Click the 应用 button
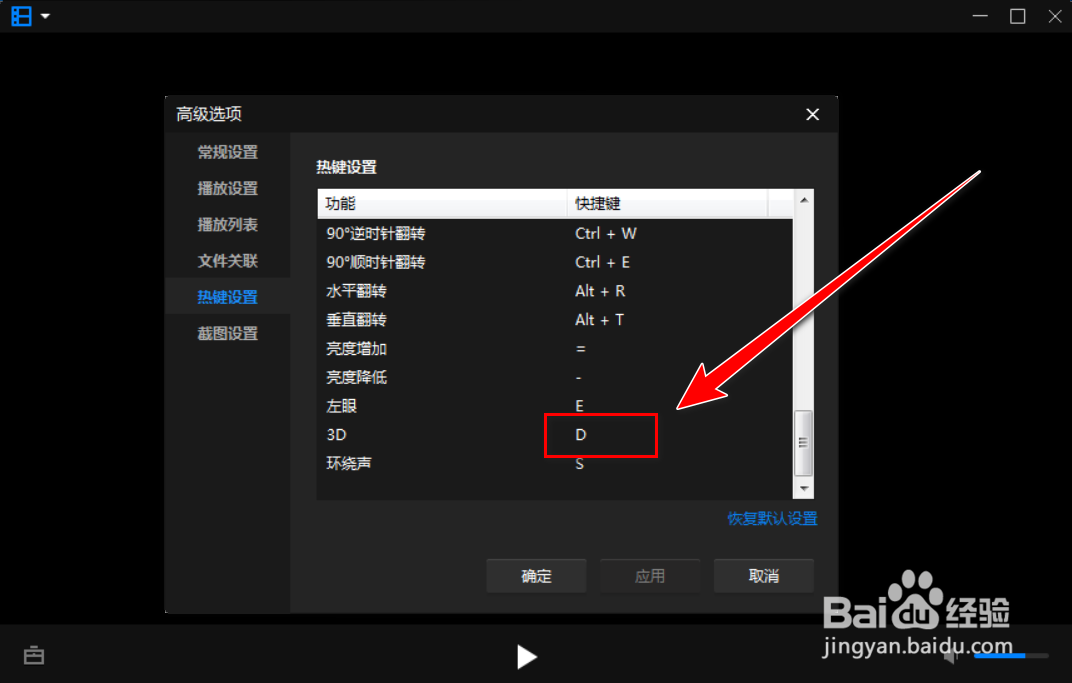 tap(649, 576)
